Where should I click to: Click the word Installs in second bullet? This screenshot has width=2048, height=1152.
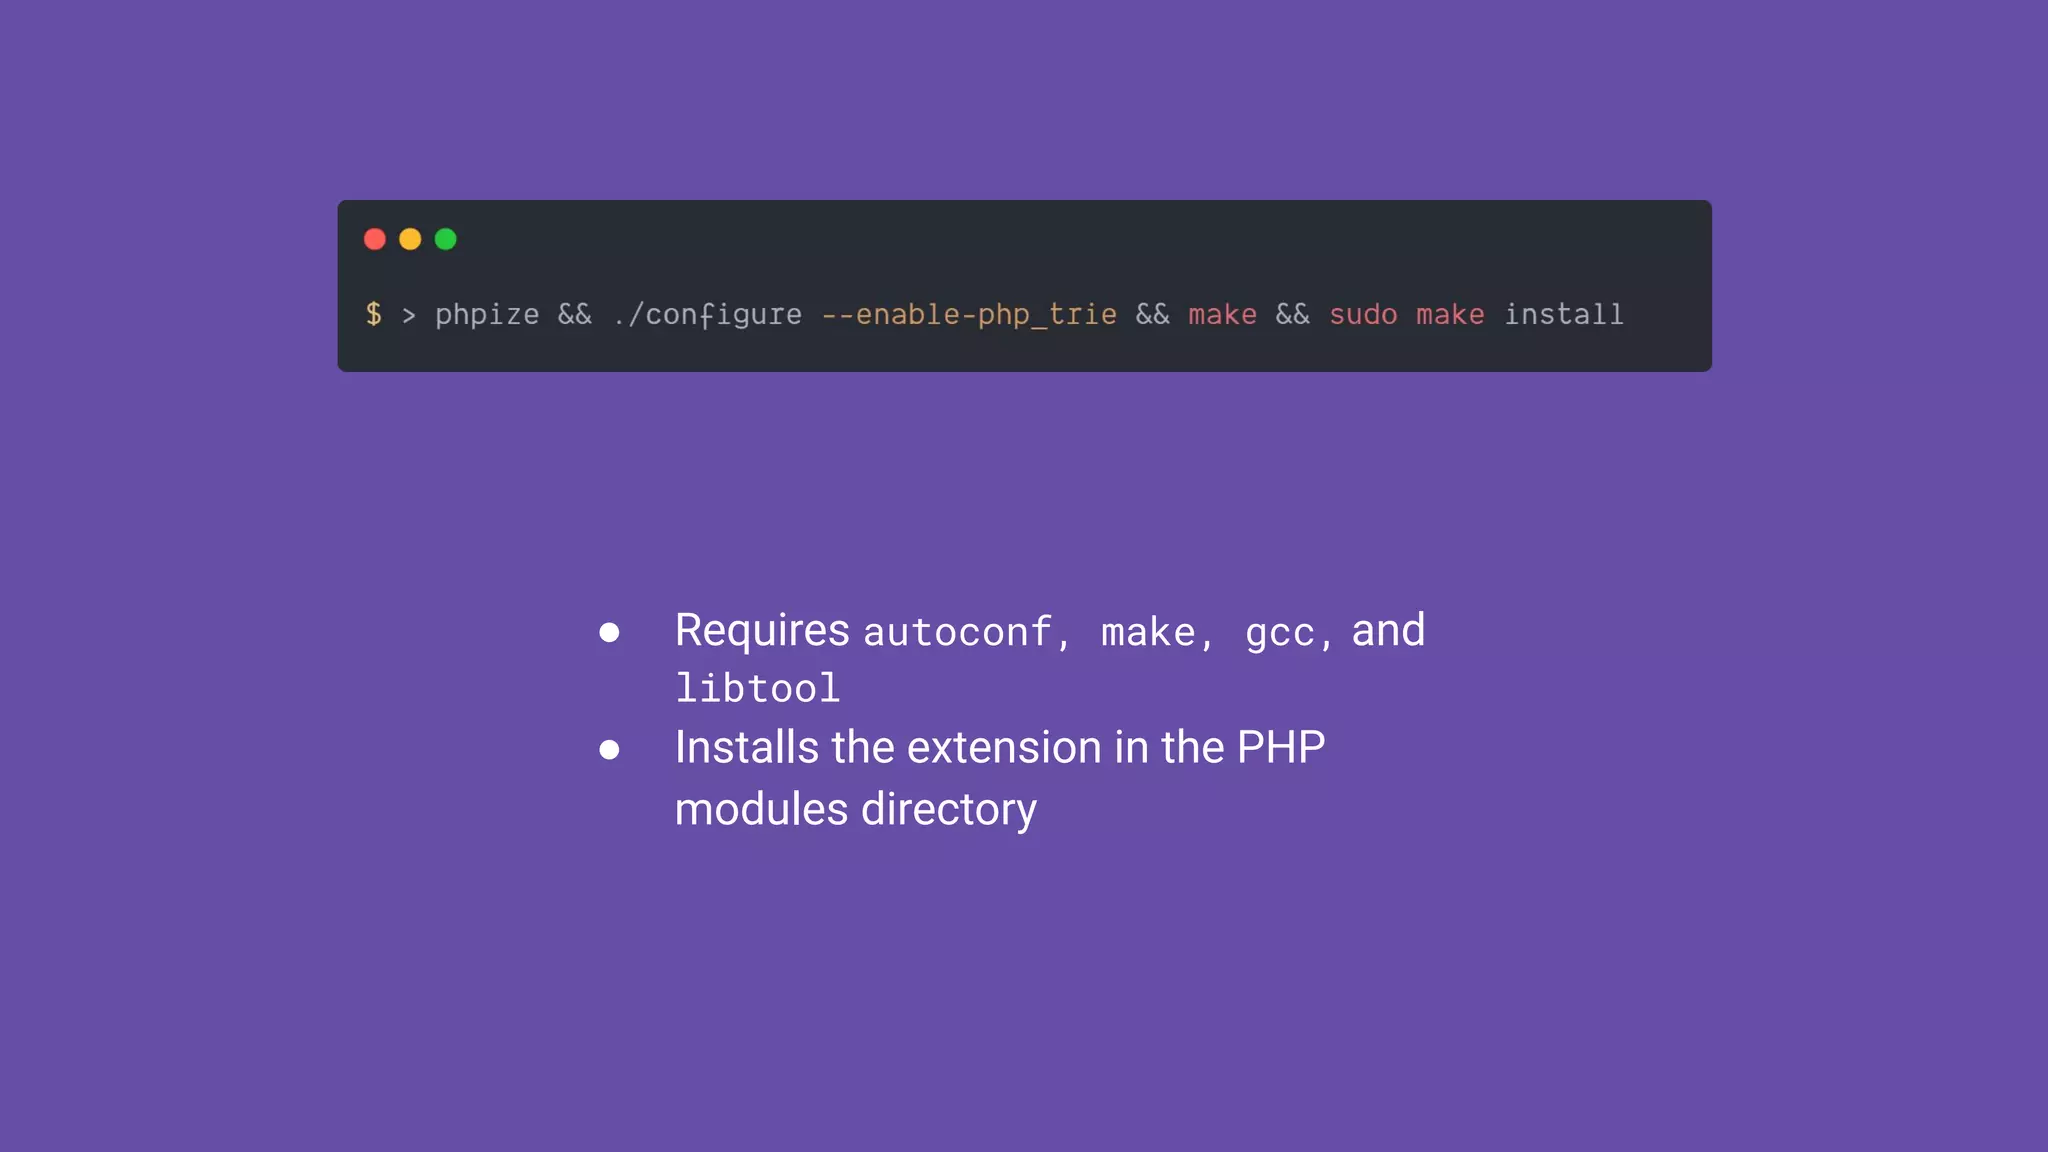tap(746, 748)
